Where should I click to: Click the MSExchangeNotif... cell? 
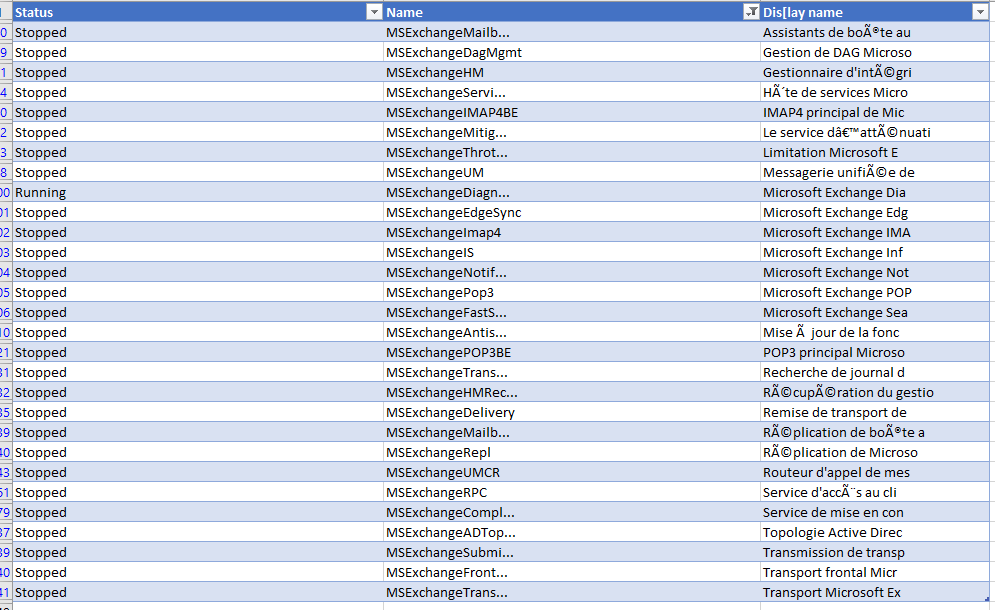pyautogui.click(x=572, y=272)
